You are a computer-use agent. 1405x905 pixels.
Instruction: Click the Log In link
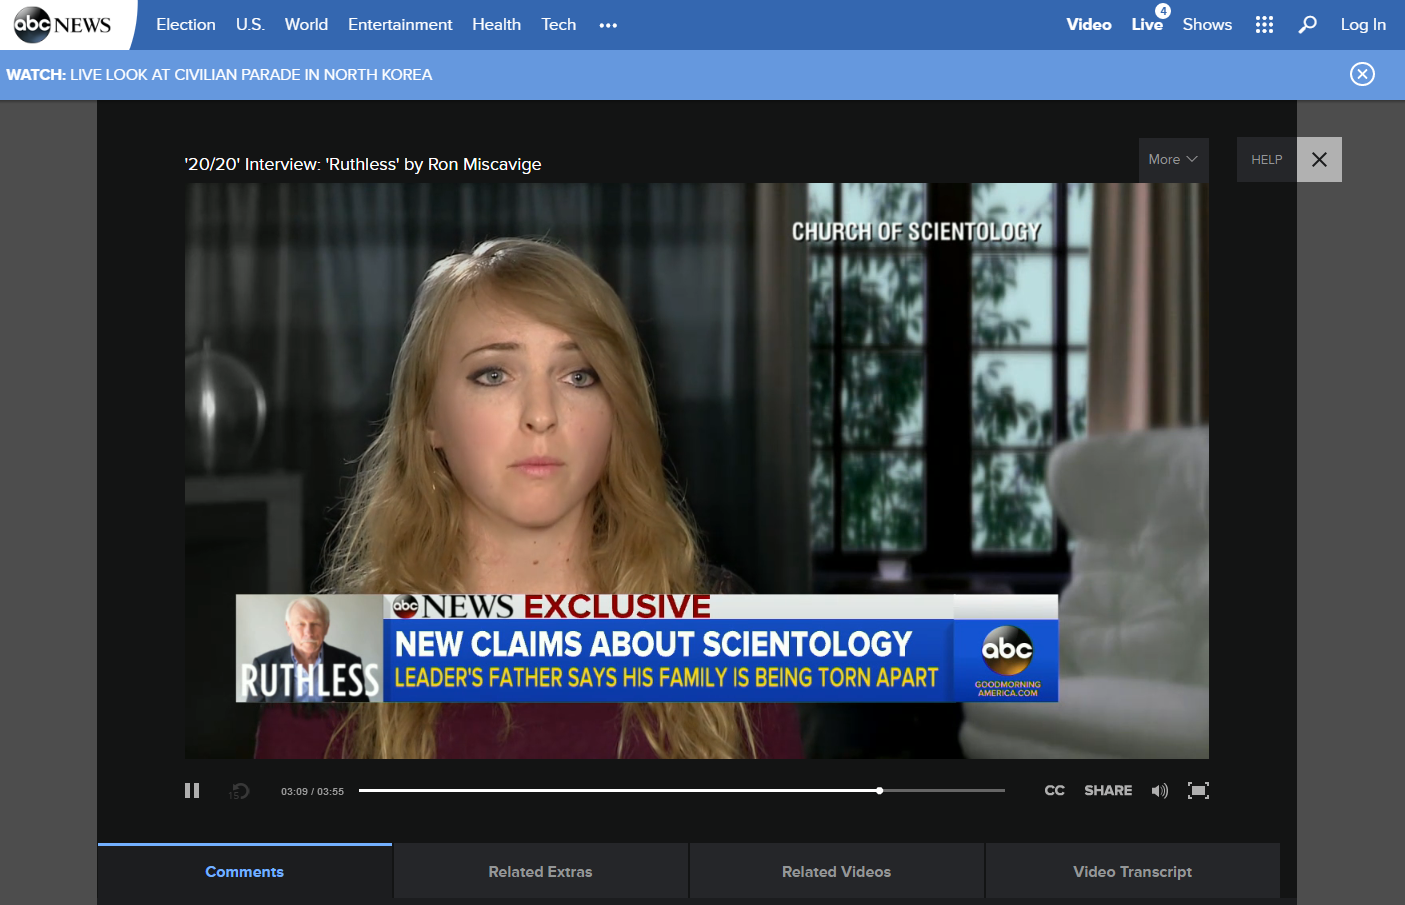1363,25
